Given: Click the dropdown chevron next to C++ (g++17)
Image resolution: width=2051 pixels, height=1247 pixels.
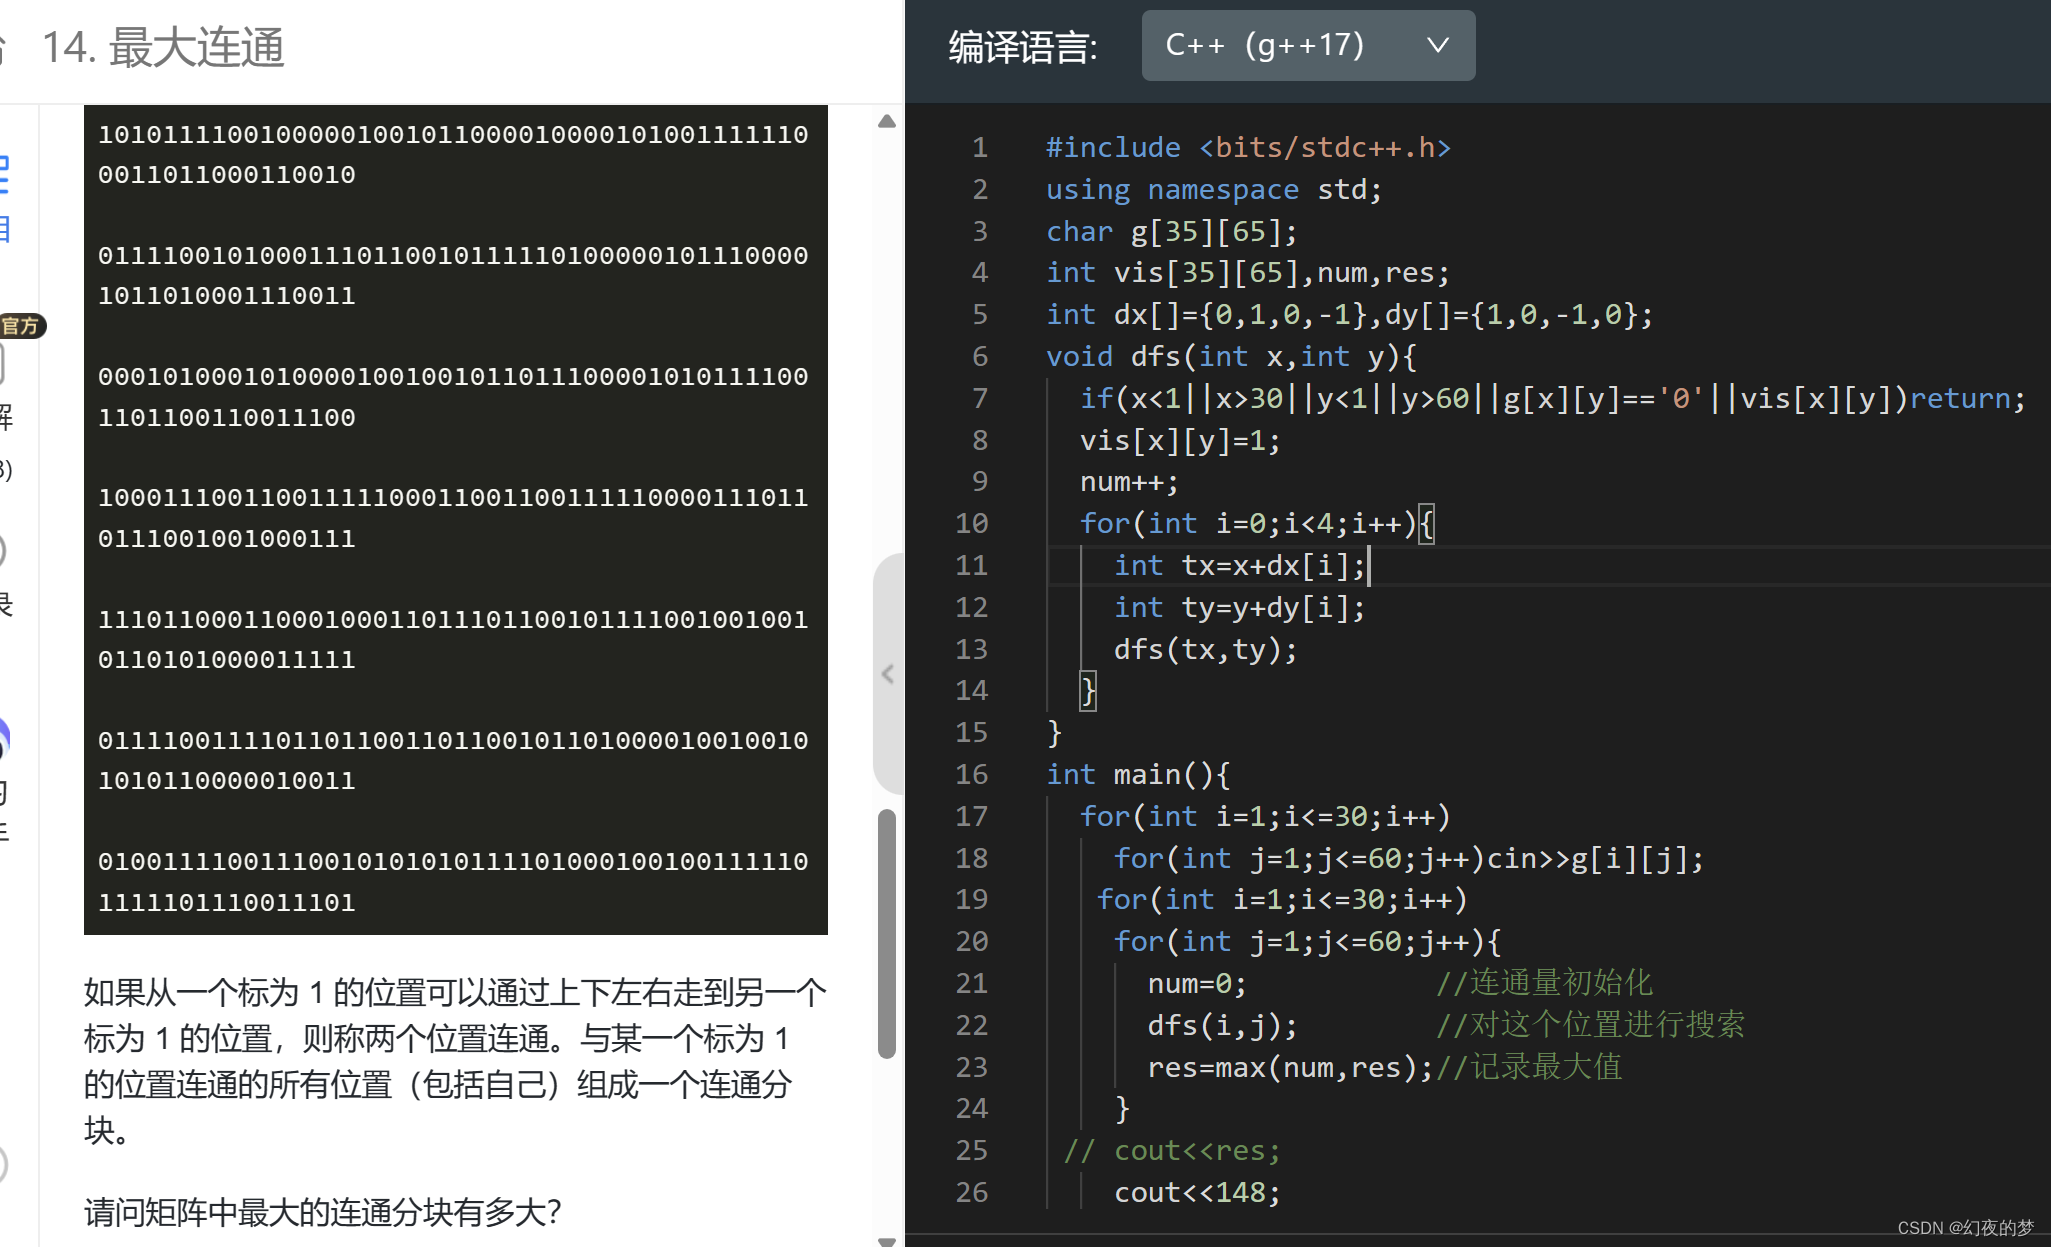Looking at the screenshot, I should click(1438, 46).
